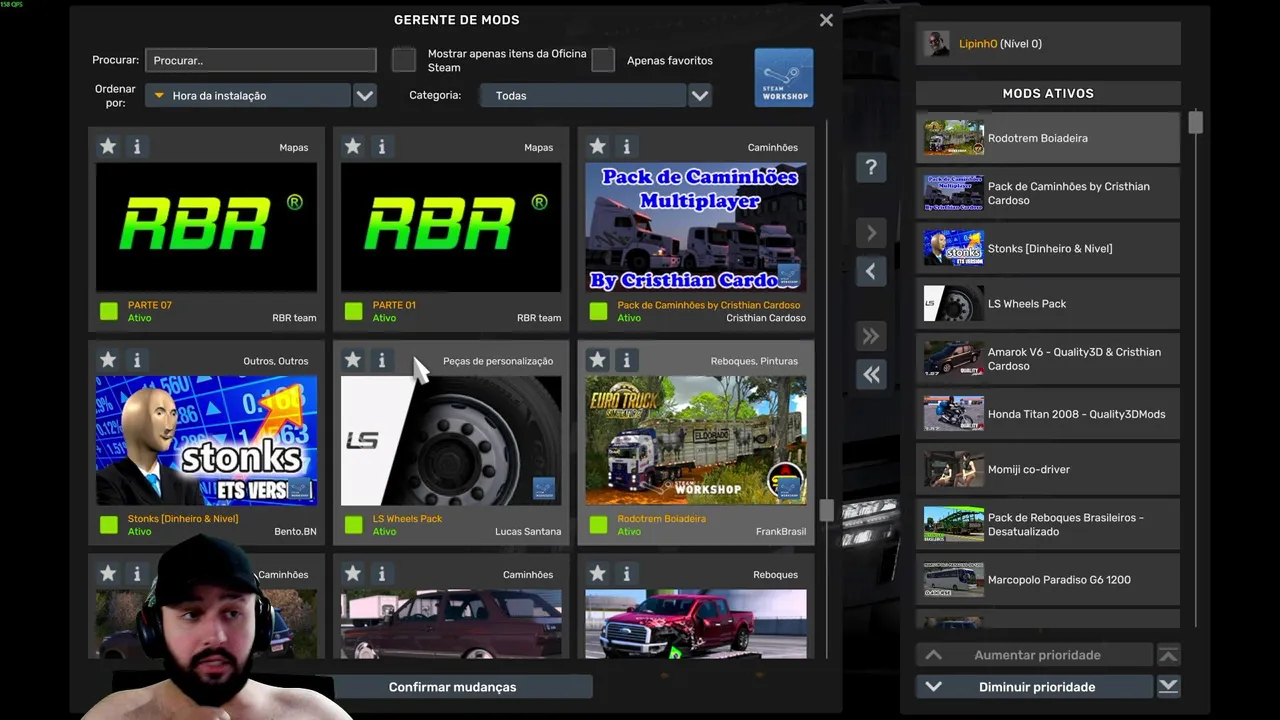Show info for the PARTE 01 mod
1280x720 pixels.
[x=381, y=147]
